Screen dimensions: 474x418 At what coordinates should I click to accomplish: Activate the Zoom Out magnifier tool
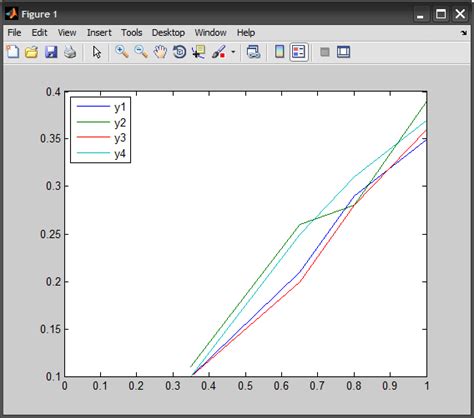click(141, 52)
